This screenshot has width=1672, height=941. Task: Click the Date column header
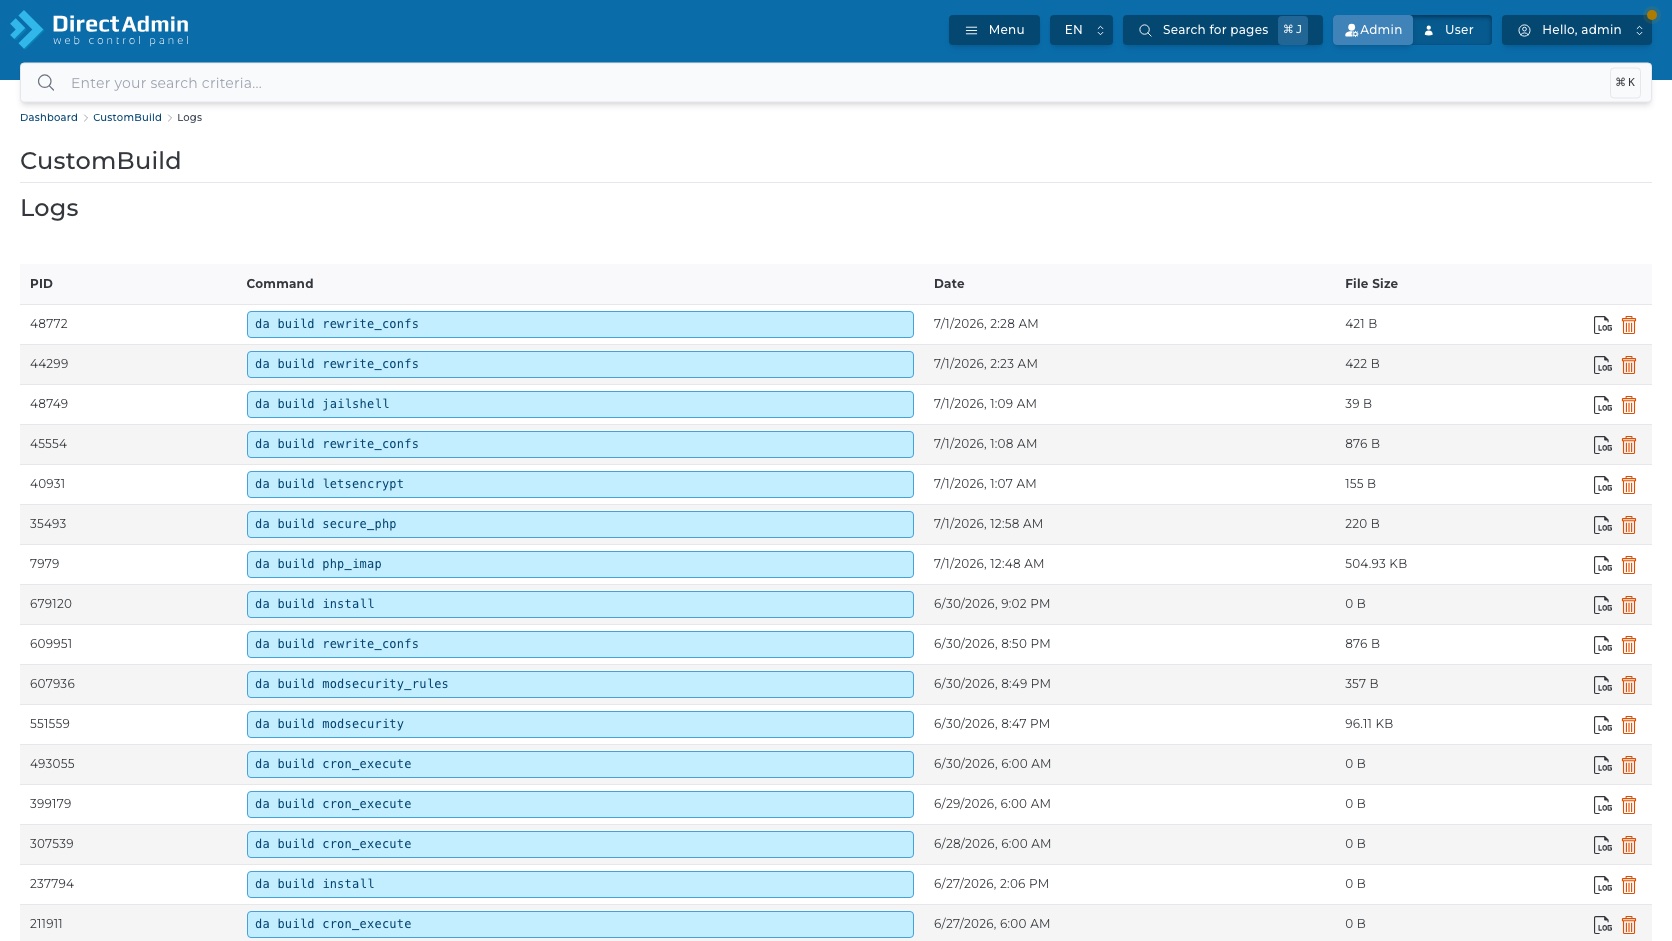click(x=949, y=284)
